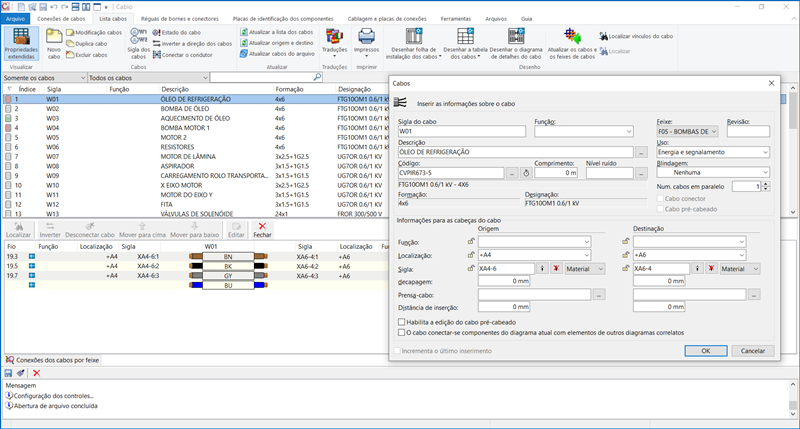The width and height of the screenshot is (800, 429).
Task: Click the red X Fechar icon
Action: coord(262,227)
